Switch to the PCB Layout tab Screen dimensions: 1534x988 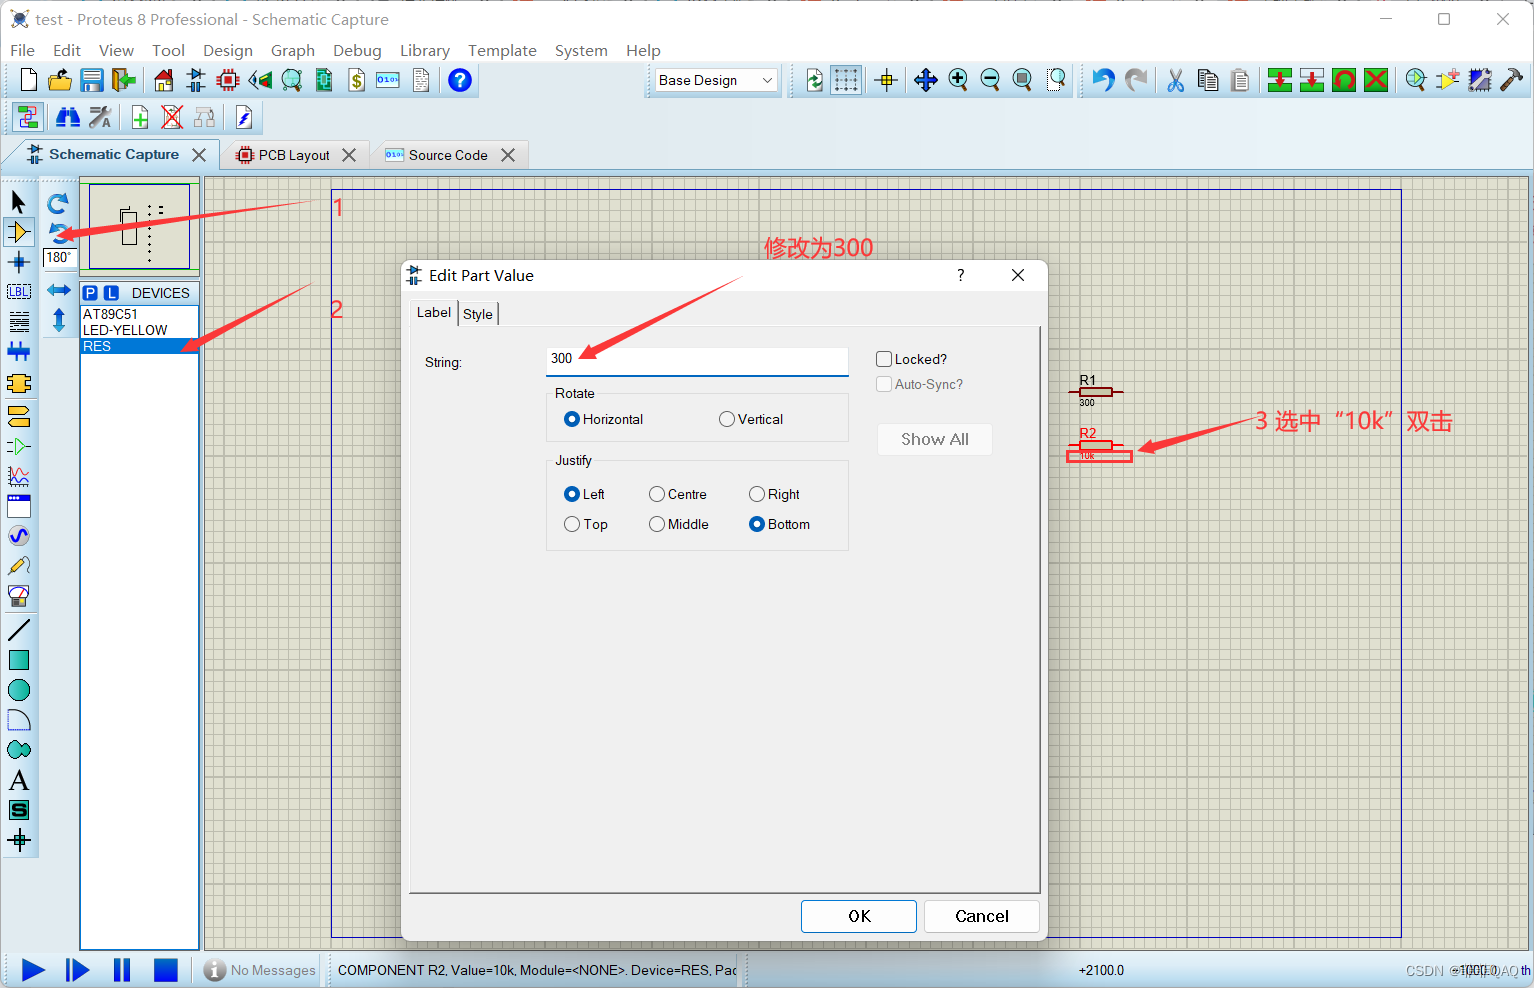tap(294, 155)
